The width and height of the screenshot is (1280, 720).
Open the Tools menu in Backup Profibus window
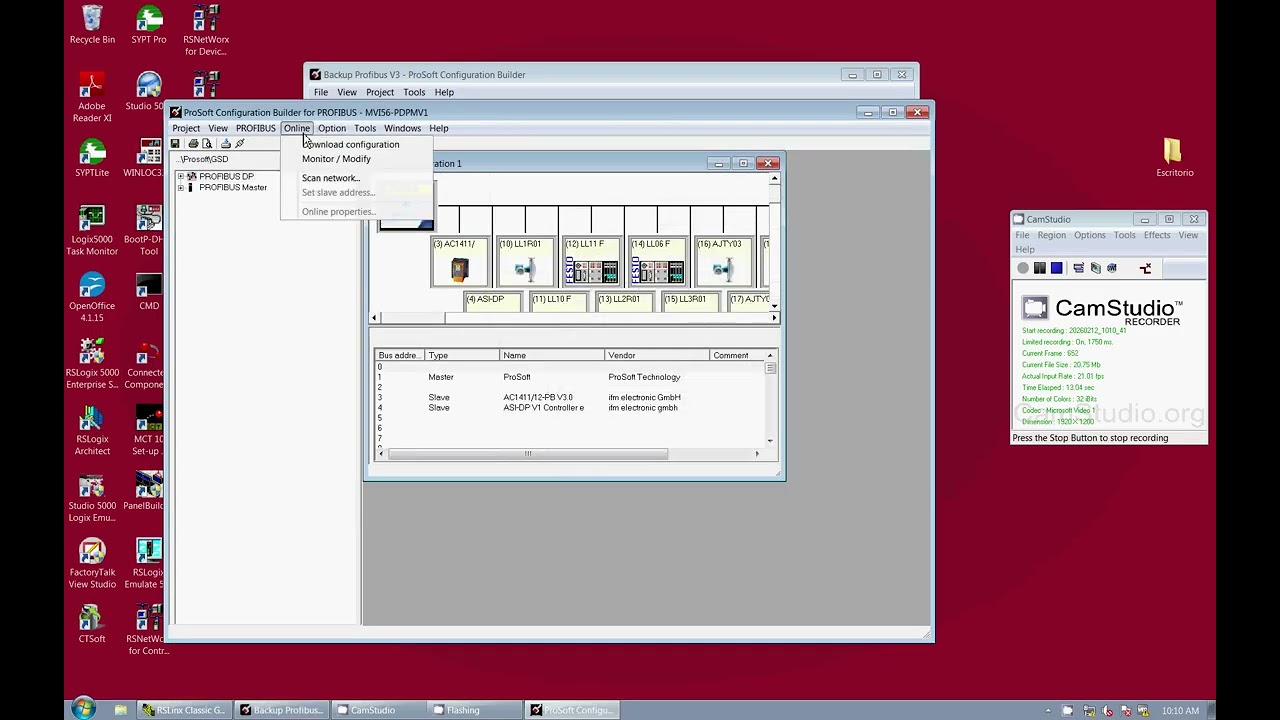pos(414,92)
